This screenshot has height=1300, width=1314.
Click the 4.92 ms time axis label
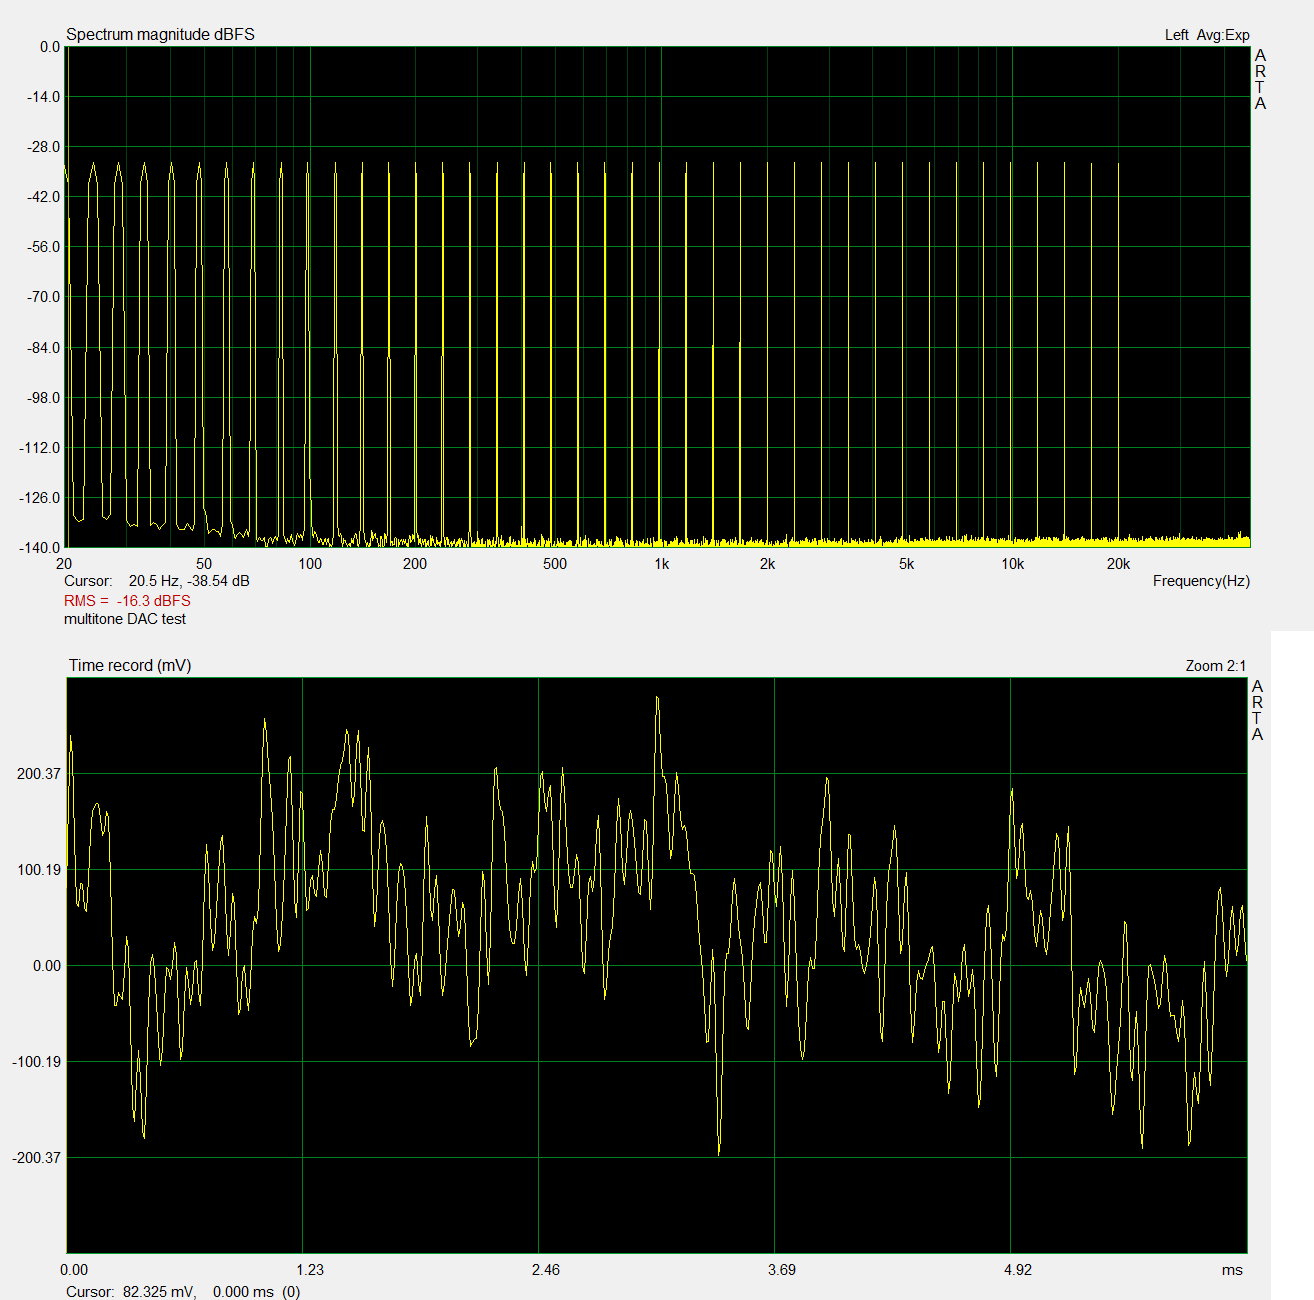(1018, 1270)
